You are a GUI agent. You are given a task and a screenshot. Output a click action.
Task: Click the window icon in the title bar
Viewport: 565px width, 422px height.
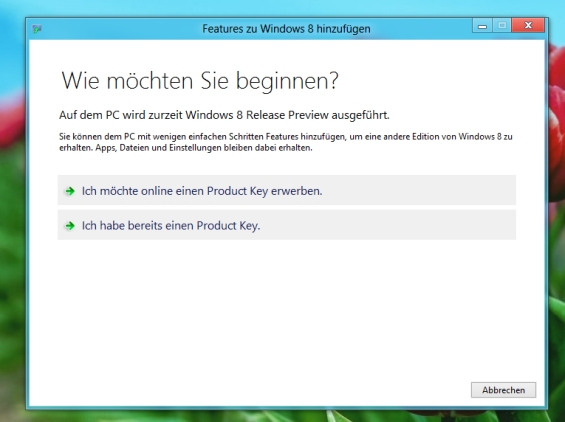(37, 28)
